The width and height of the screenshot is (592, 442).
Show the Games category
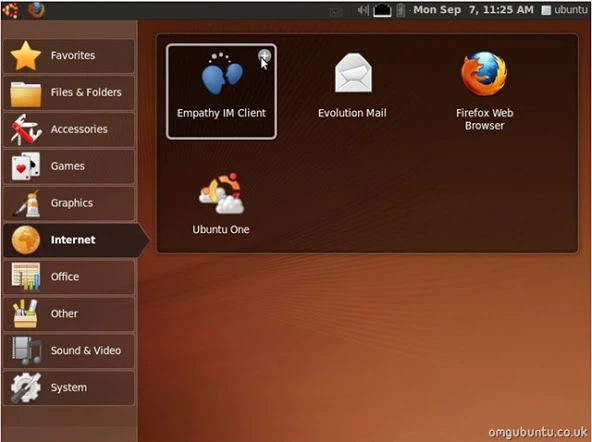coord(69,166)
